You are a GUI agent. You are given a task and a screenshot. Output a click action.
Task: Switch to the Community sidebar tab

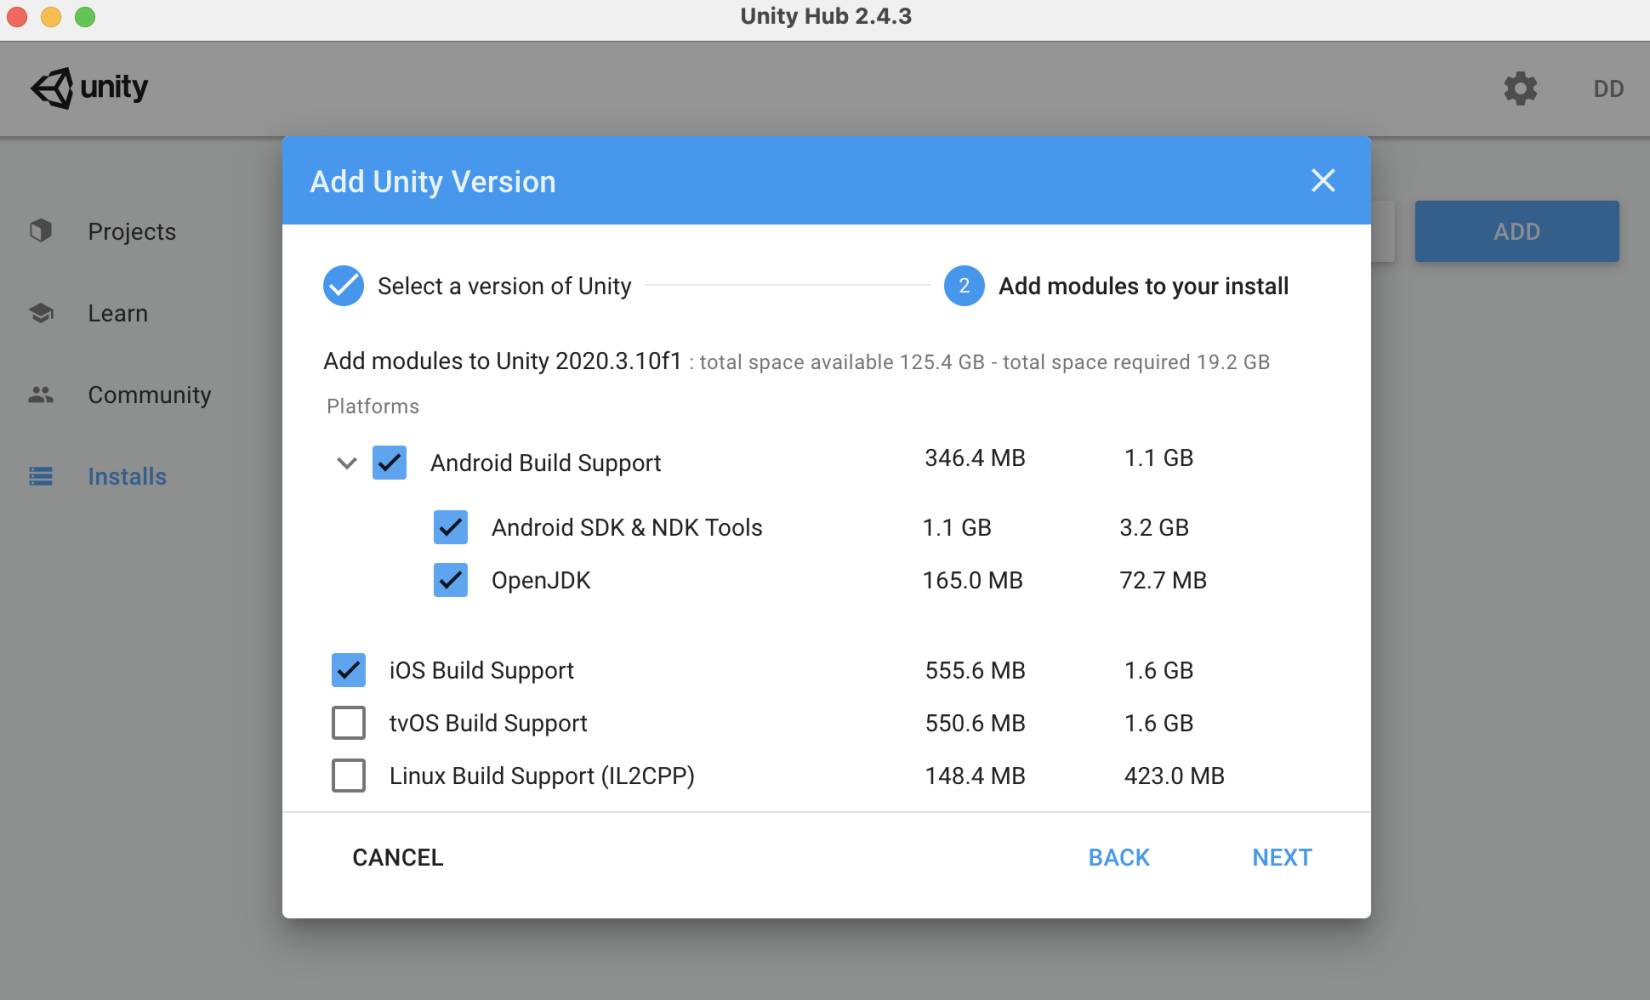(x=149, y=395)
